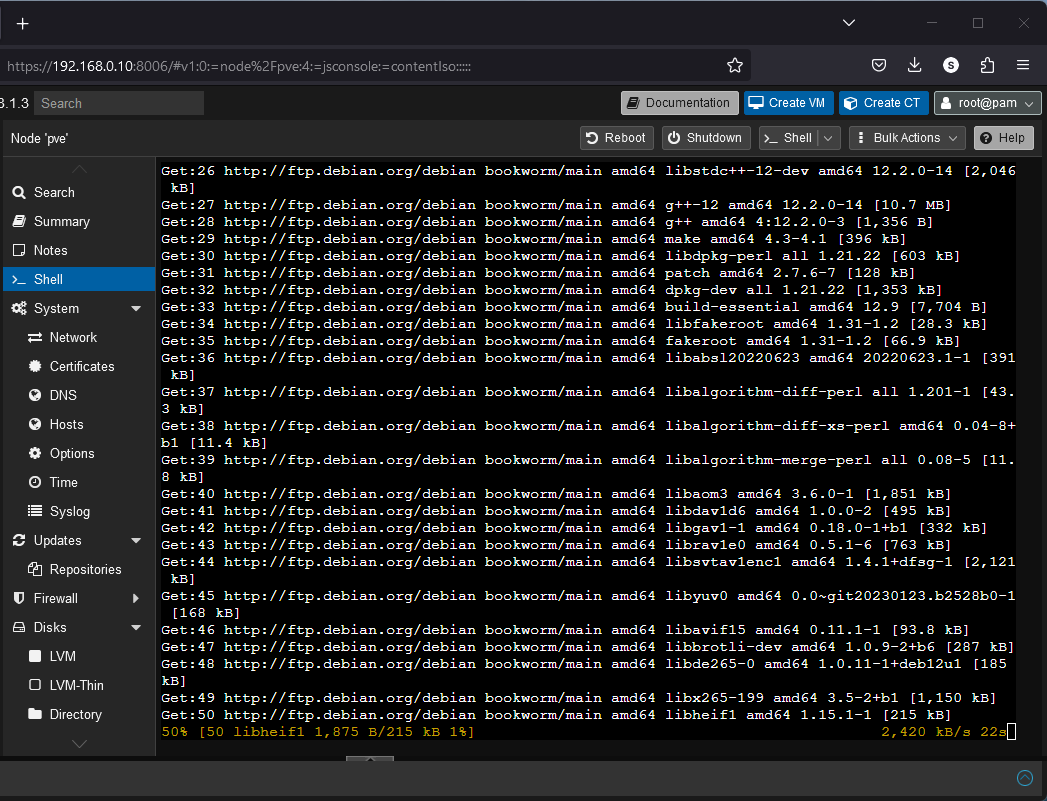Open LVM storage view
The image size is (1047, 801).
click(79, 657)
